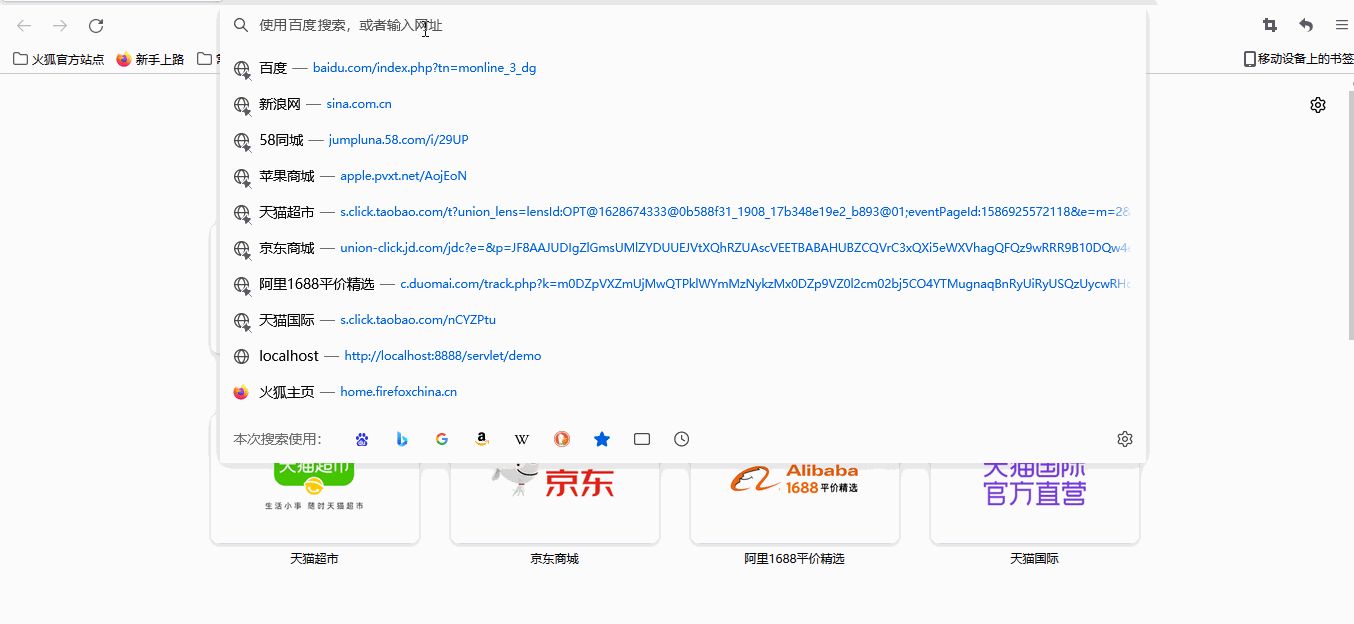Click the browser forward arrow button
1354x624 pixels.
click(60, 26)
